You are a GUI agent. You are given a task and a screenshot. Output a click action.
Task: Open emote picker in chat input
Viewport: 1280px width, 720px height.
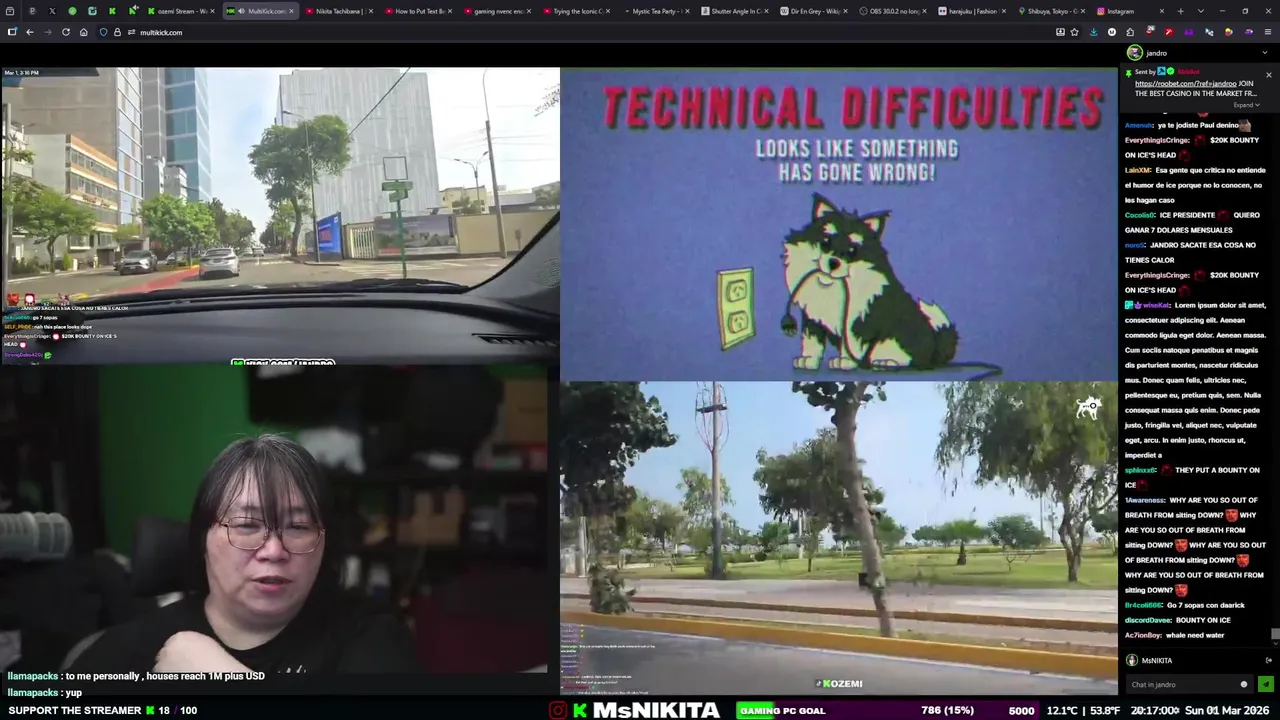pyautogui.click(x=1244, y=684)
